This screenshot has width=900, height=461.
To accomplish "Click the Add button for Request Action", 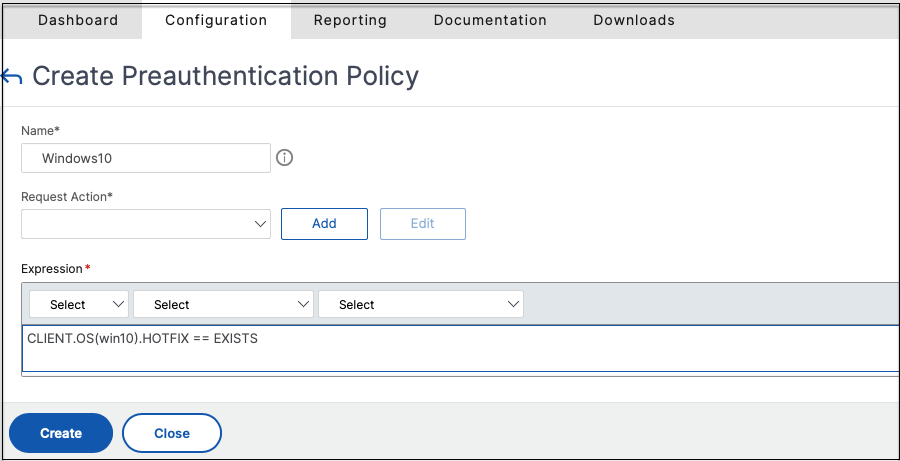I will coord(324,224).
